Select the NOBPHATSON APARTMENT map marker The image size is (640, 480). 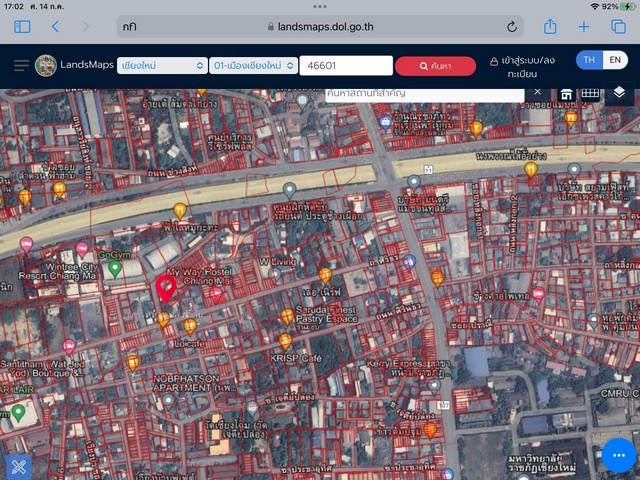(x=168, y=401)
